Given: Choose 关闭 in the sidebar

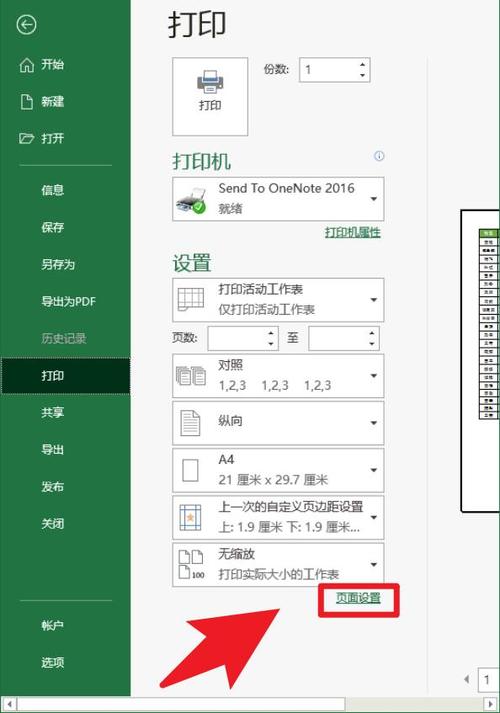Looking at the screenshot, I should 52,524.
